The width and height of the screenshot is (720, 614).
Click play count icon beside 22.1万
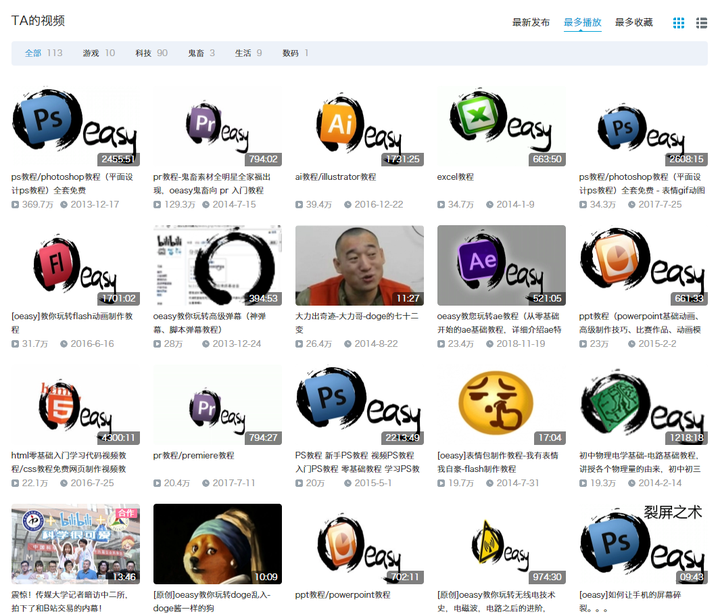15,483
